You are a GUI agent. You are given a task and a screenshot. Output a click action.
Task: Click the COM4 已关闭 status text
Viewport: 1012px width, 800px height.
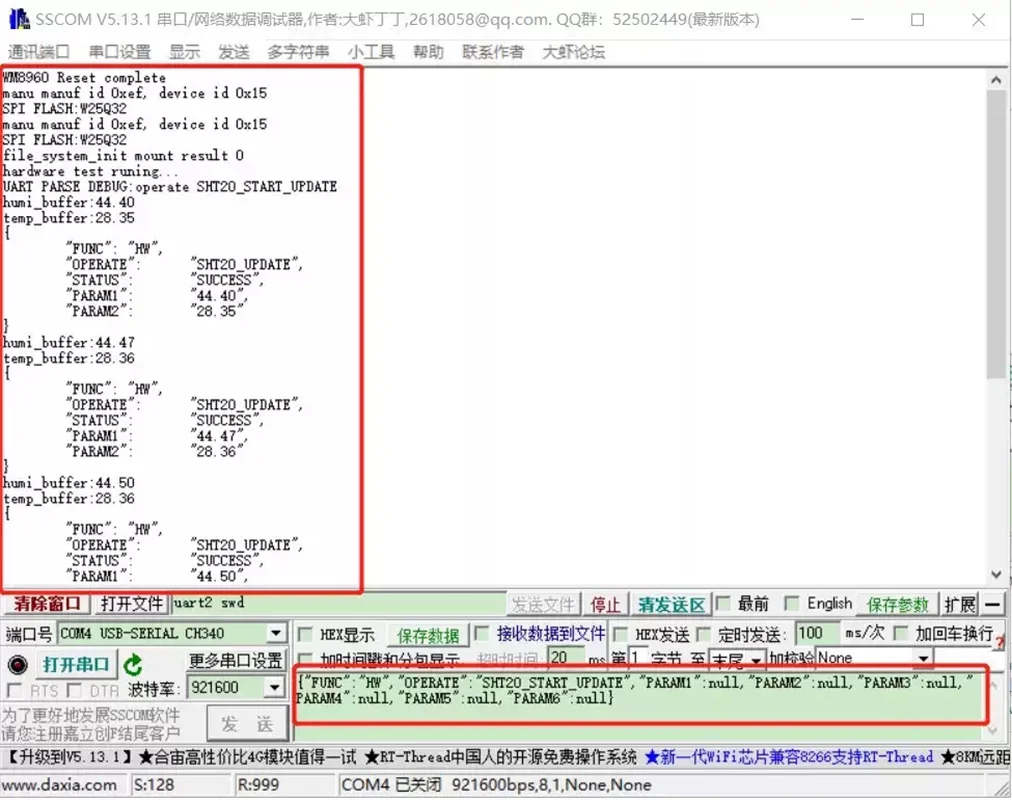tap(391, 785)
